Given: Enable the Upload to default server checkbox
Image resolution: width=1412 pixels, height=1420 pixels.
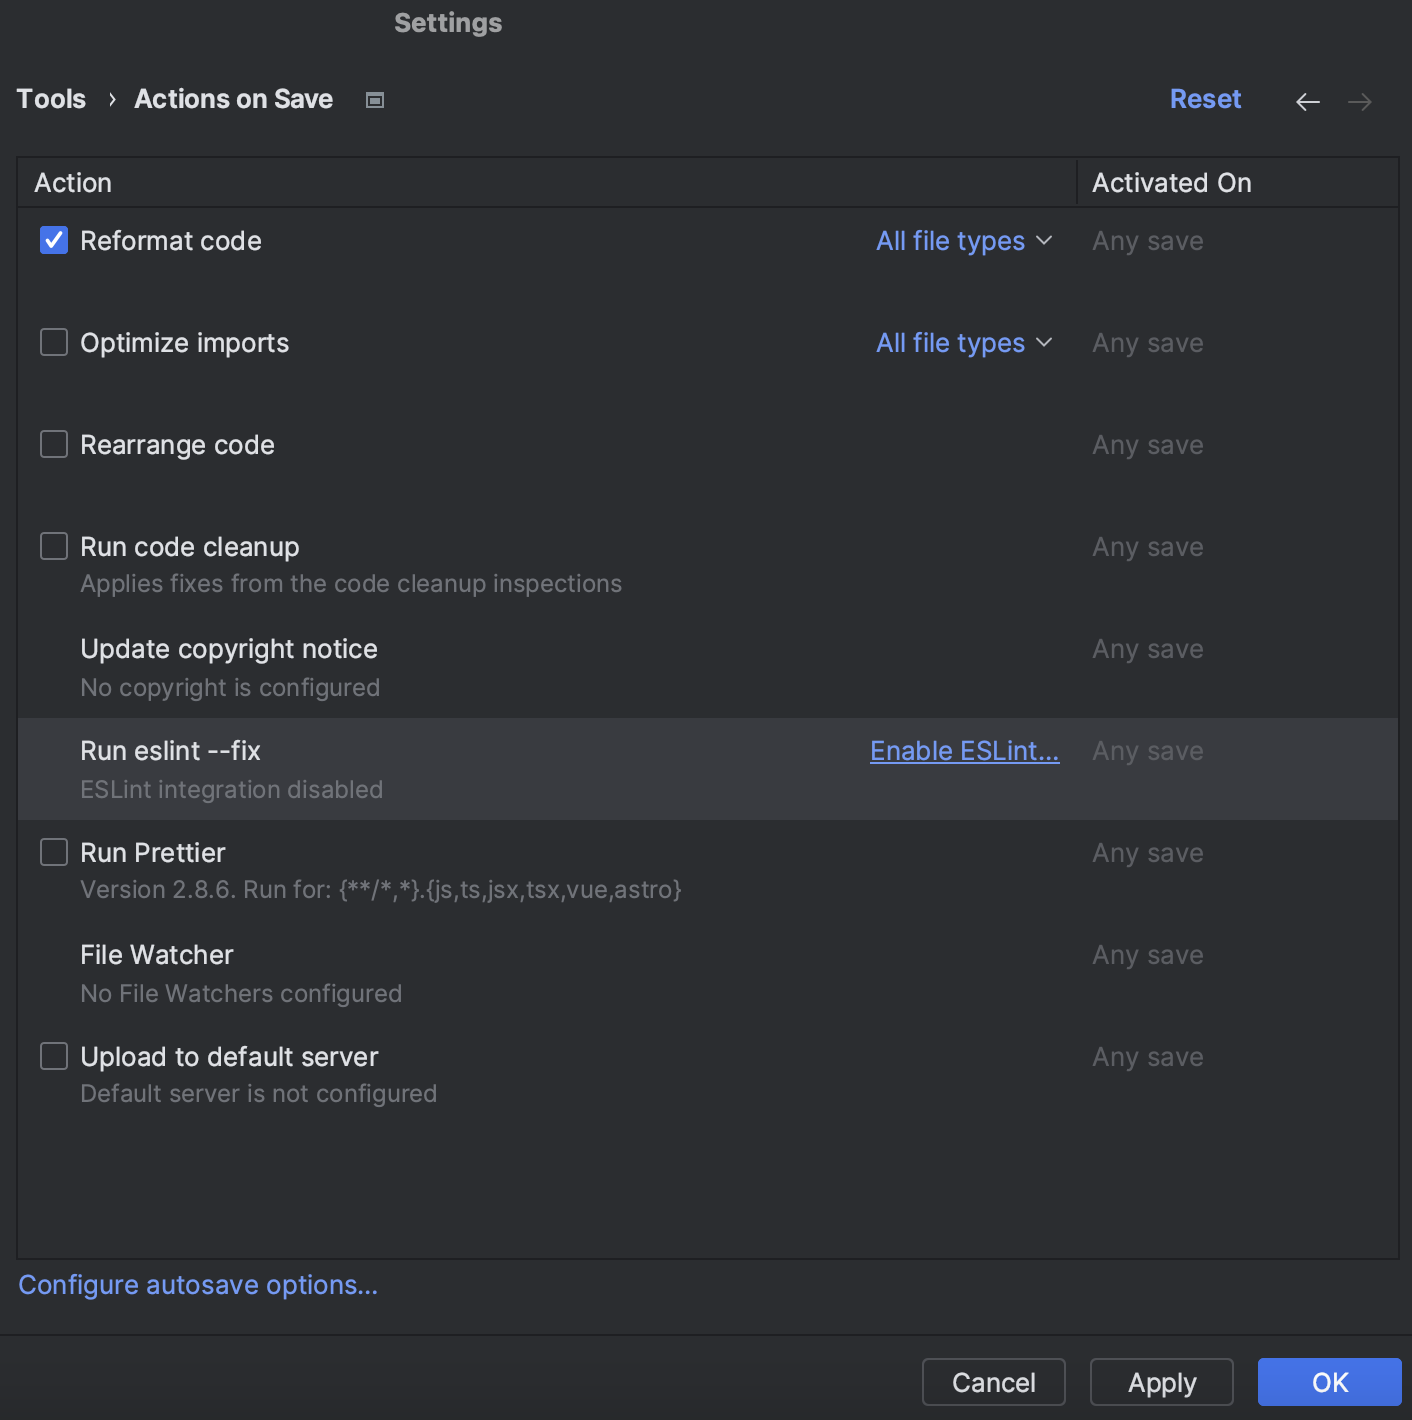Looking at the screenshot, I should [x=53, y=1056].
